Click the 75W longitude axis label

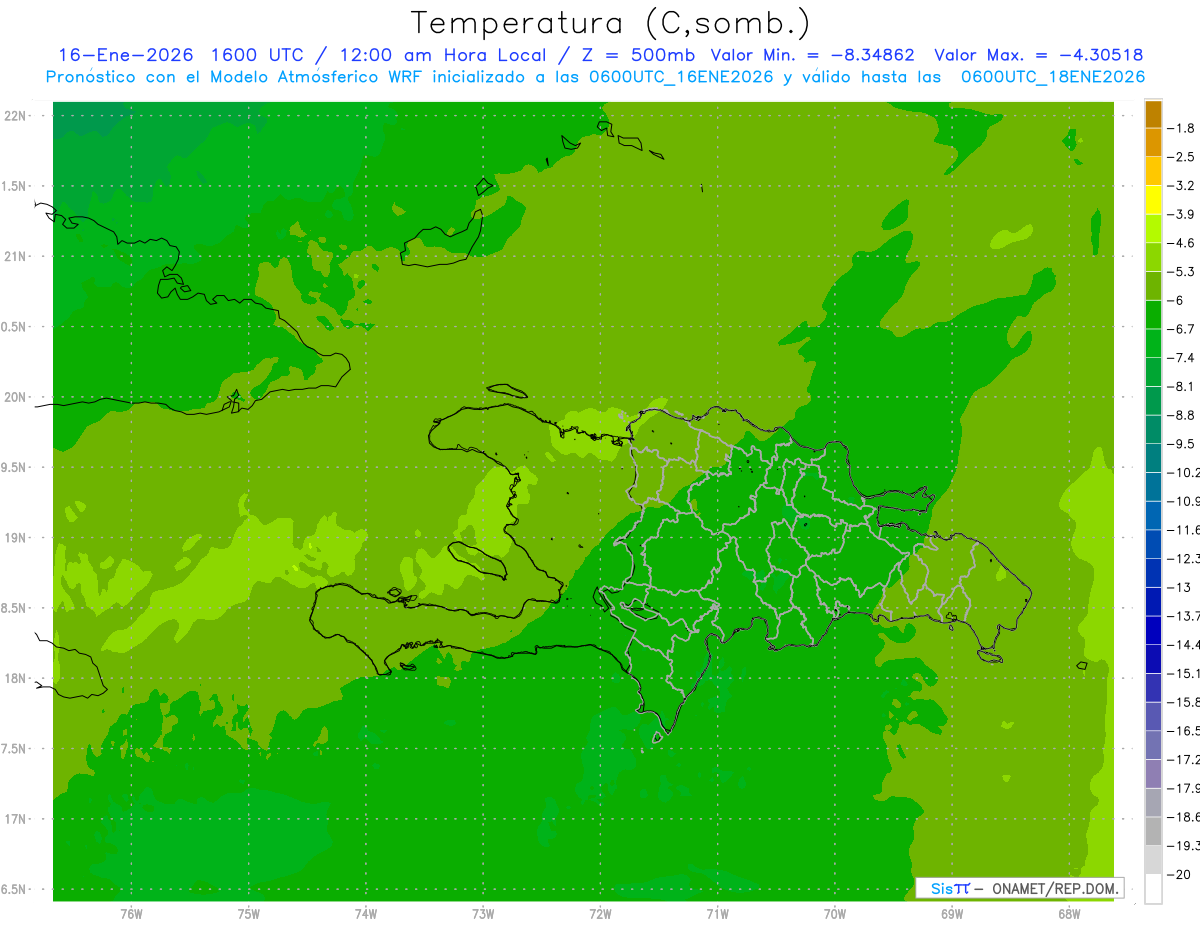[x=248, y=914]
